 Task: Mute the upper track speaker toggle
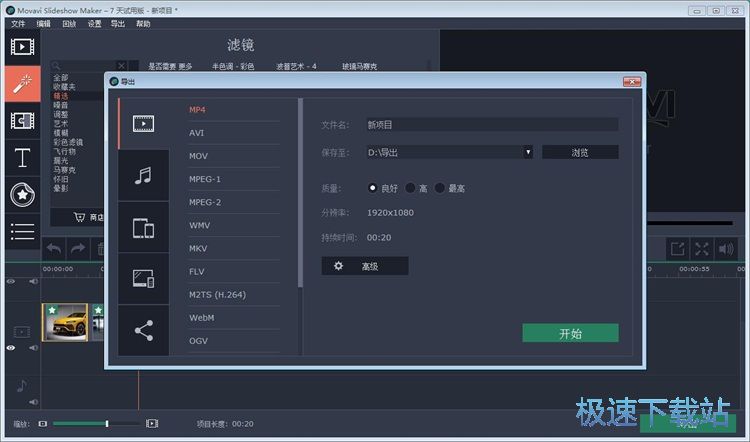(33, 281)
